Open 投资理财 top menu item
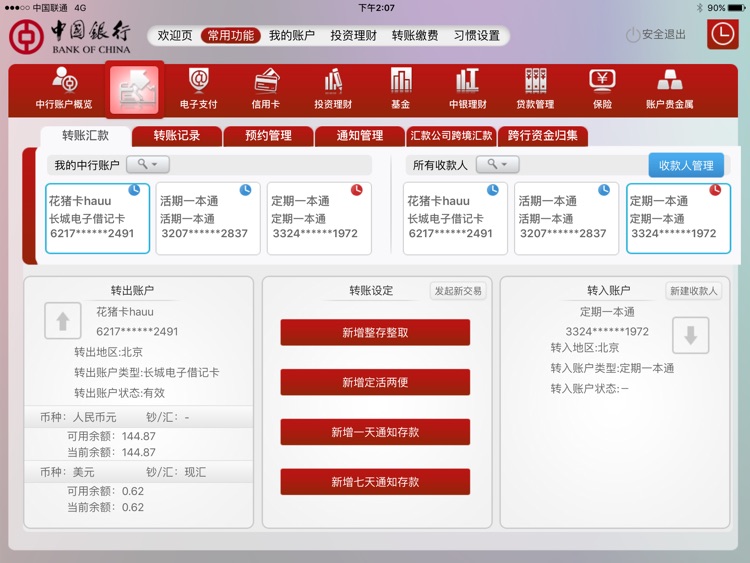The image size is (750, 563). 353,35
